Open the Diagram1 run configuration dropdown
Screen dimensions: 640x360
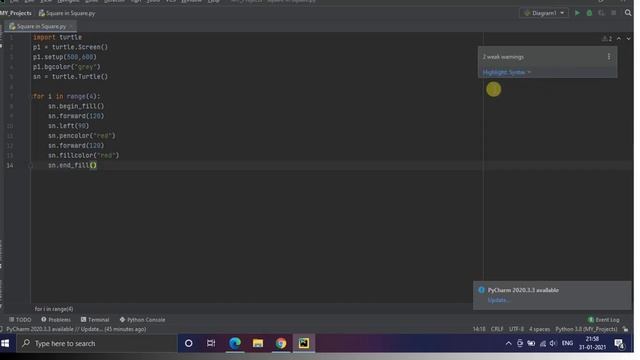pos(544,13)
